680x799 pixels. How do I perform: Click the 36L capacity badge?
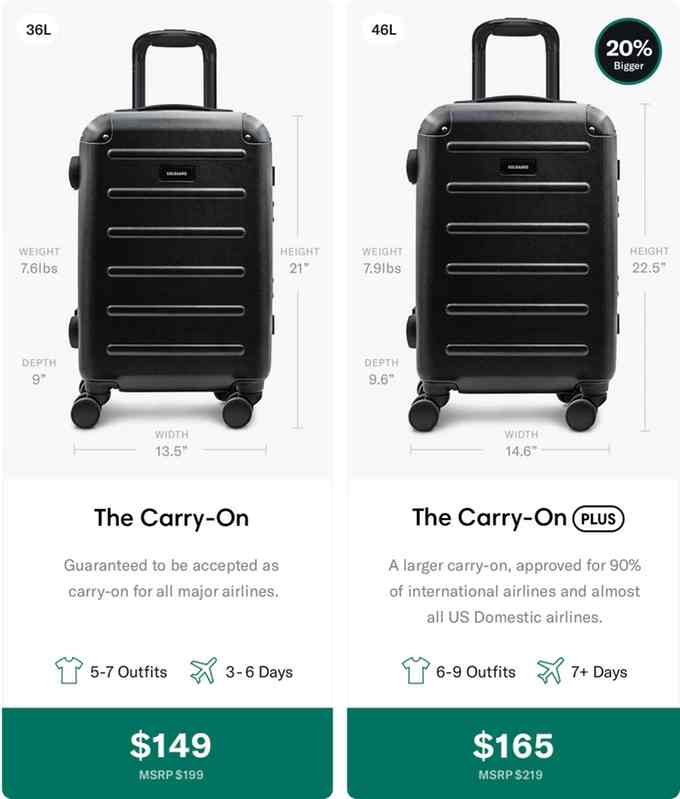39,29
